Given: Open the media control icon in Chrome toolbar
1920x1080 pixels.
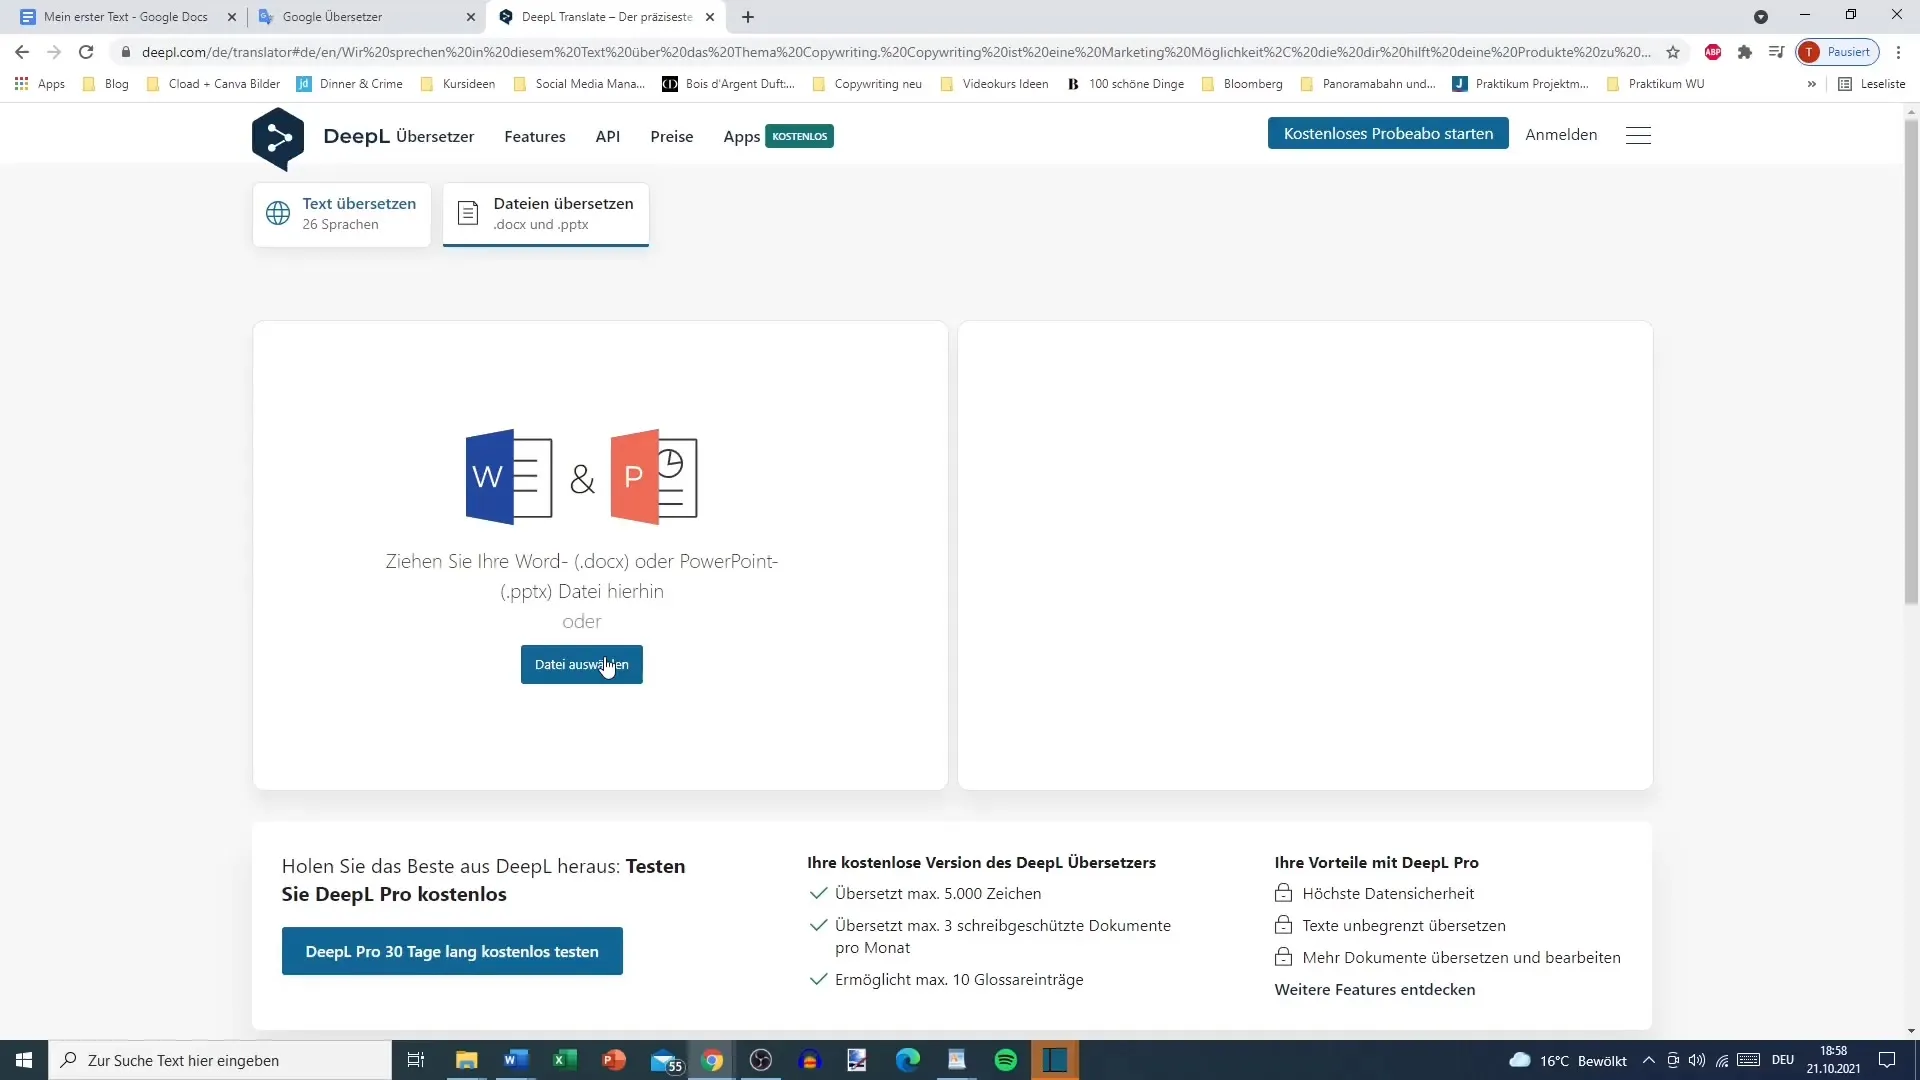Looking at the screenshot, I should click(x=1776, y=52).
